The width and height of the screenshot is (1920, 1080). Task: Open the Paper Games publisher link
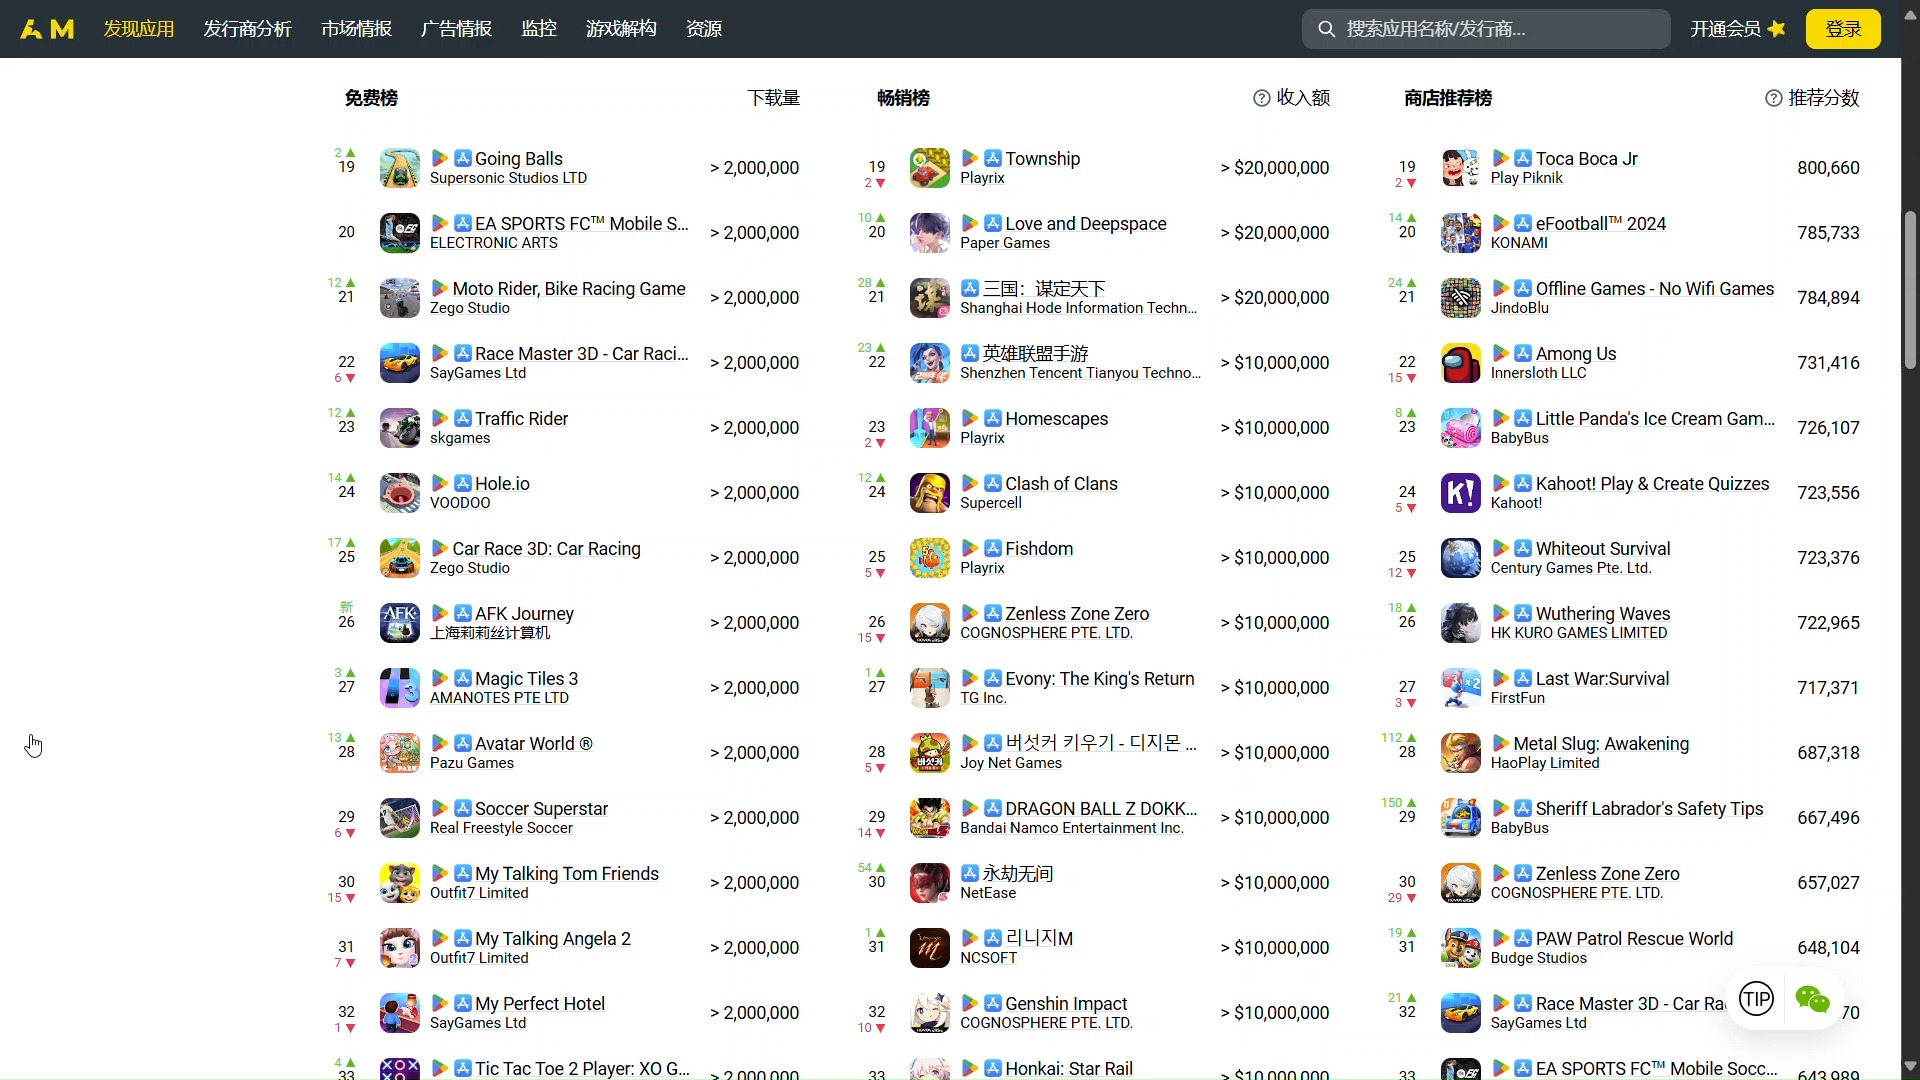click(1005, 243)
